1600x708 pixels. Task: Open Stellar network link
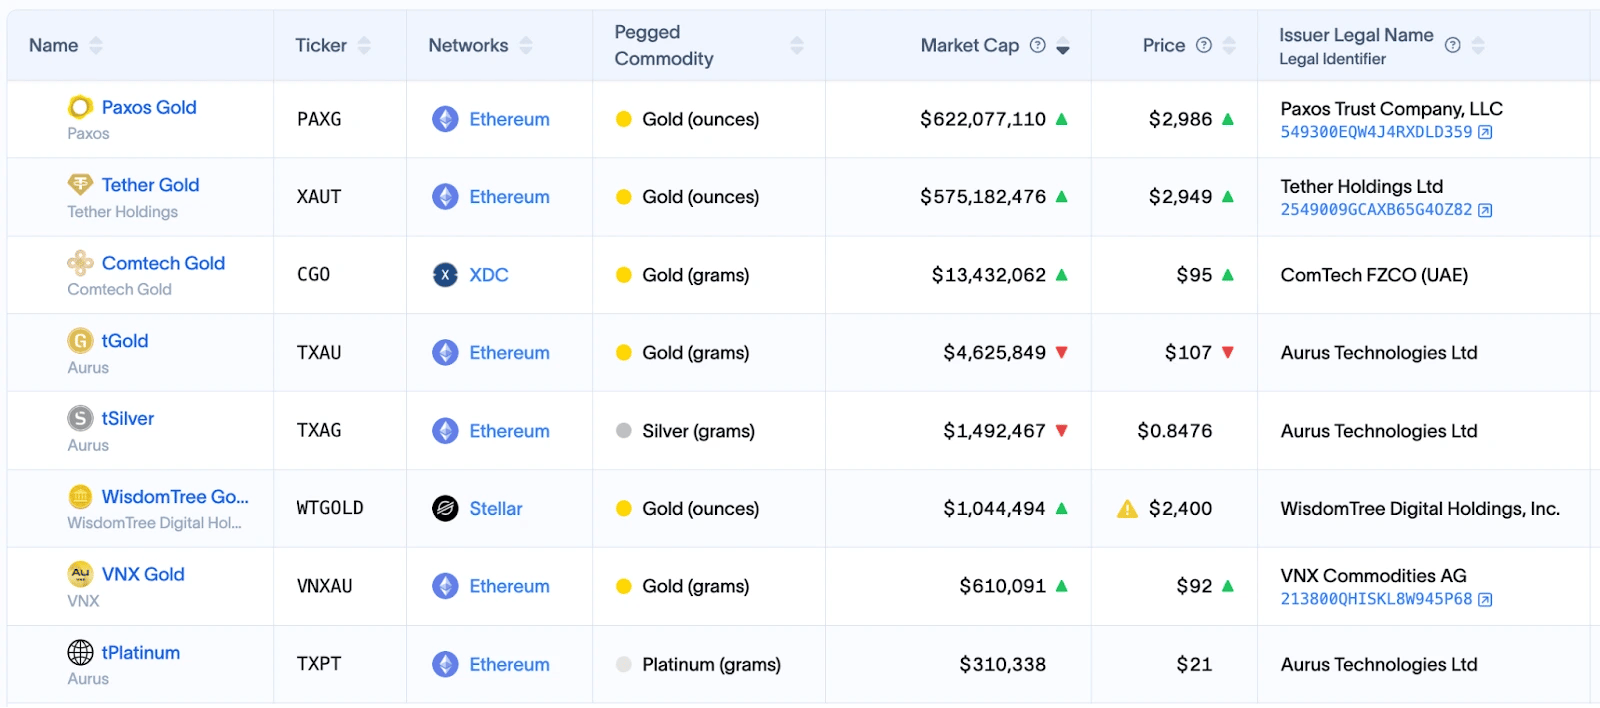(x=496, y=509)
